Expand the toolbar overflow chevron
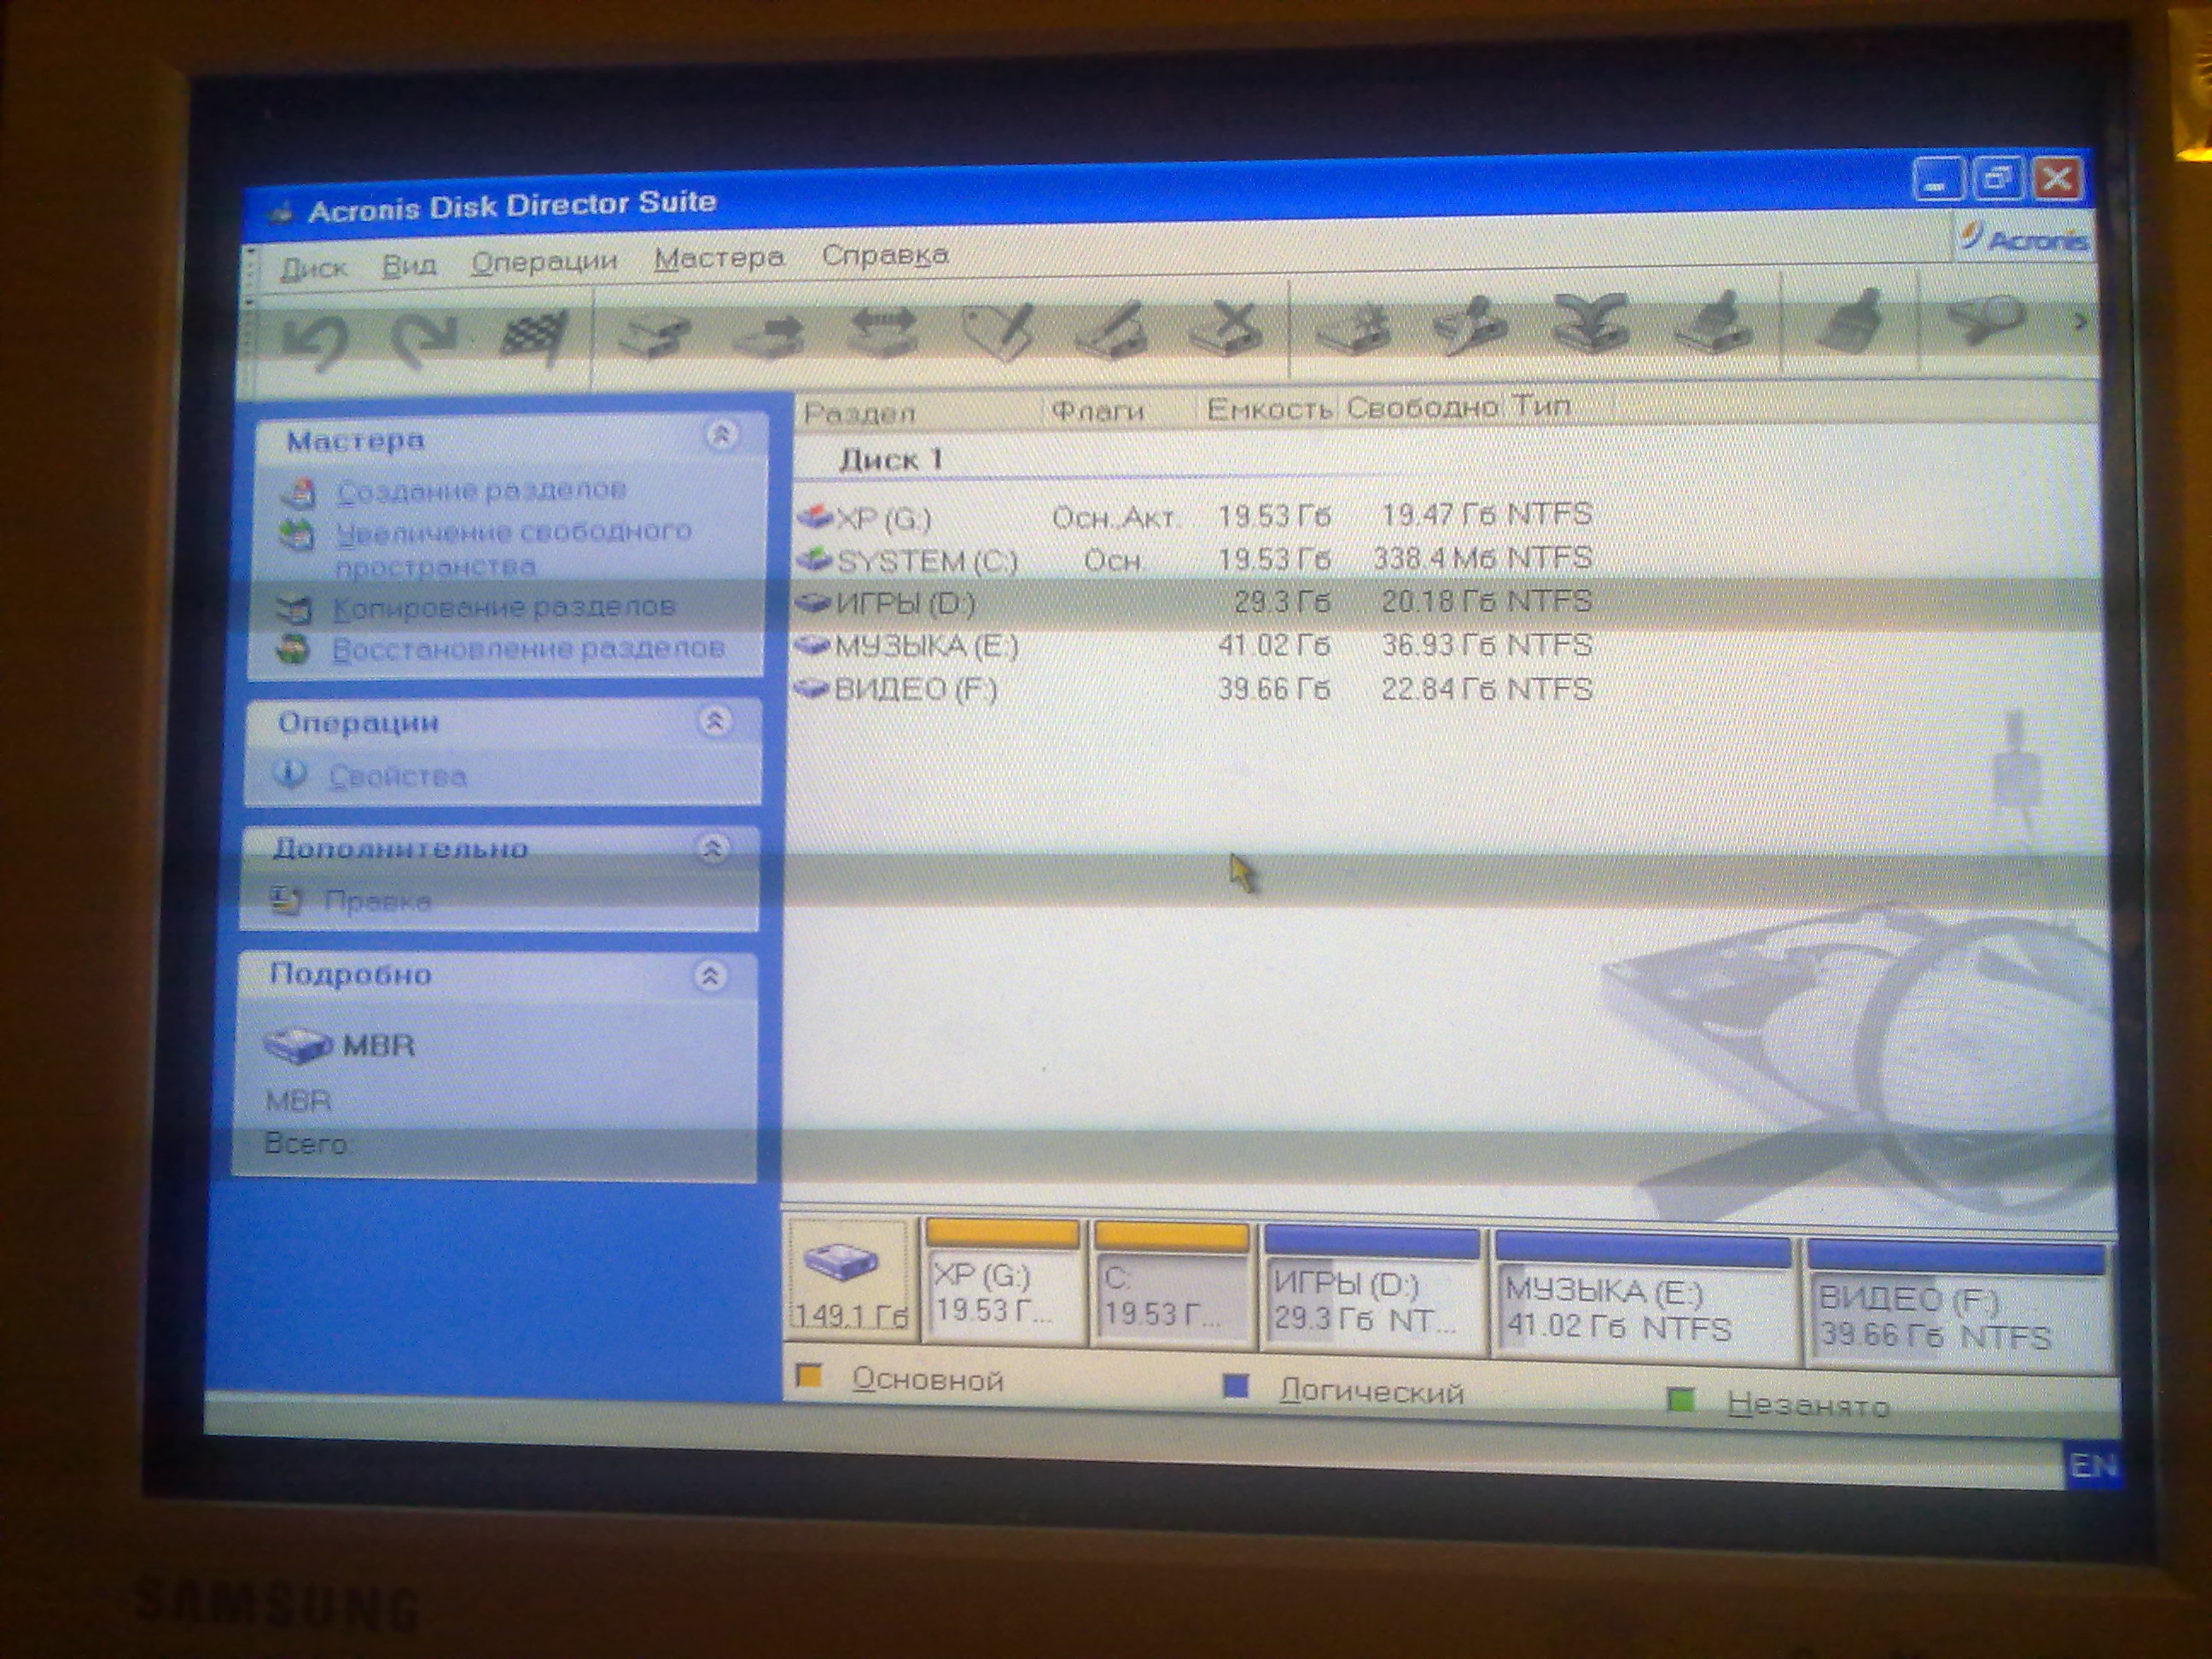Image resolution: width=2212 pixels, height=1659 pixels. 2081,321
